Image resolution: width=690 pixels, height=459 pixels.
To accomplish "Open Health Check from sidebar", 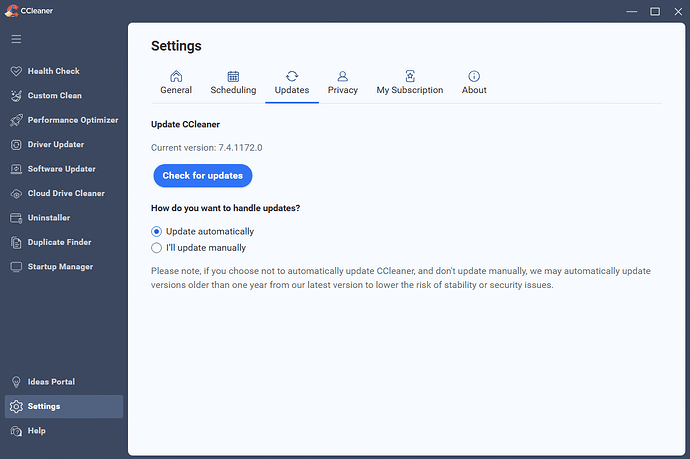I will pos(53,71).
